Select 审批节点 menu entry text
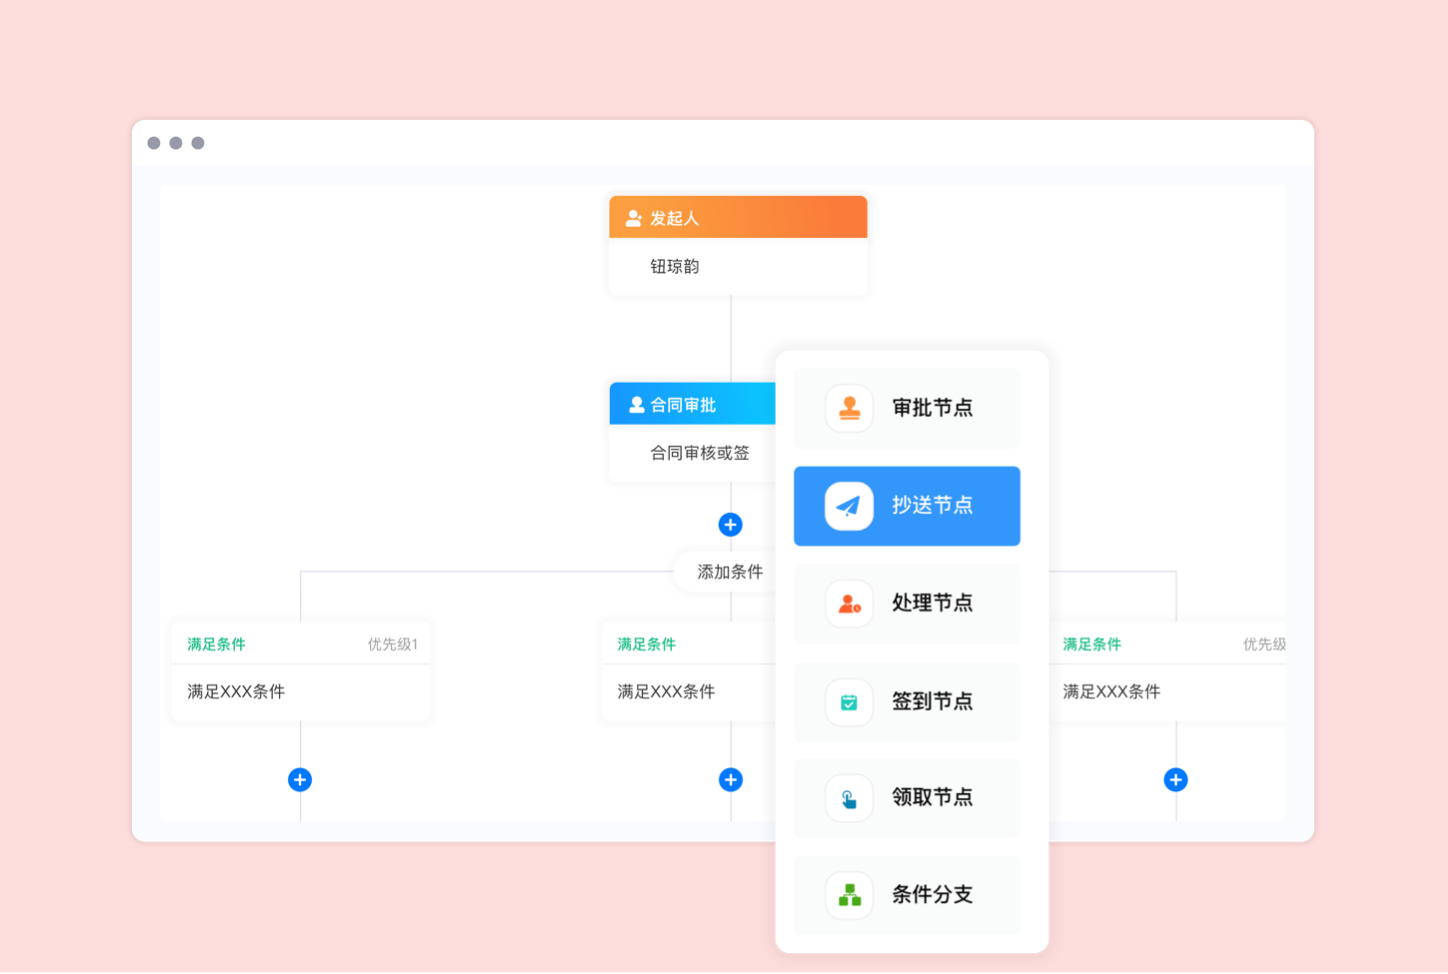The height and width of the screenshot is (974, 1448). pyautogui.click(x=932, y=408)
